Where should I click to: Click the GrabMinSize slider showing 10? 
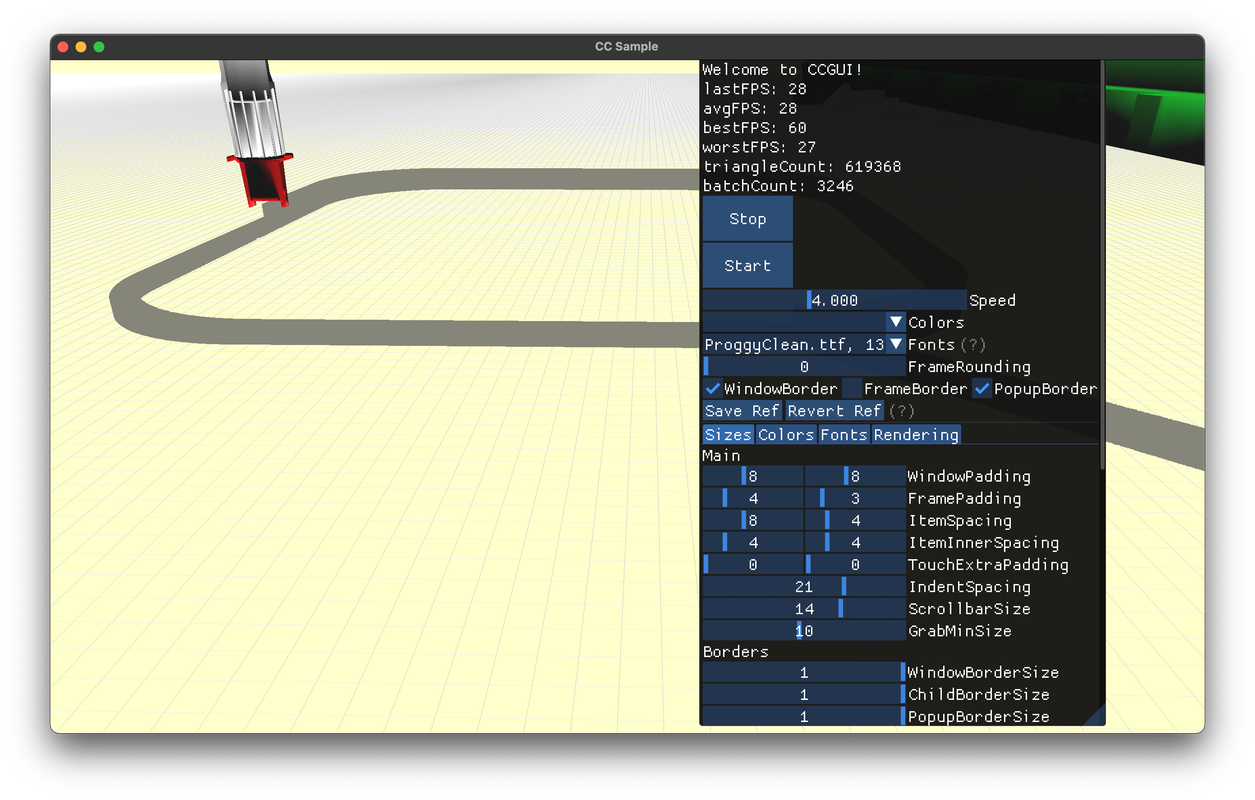click(804, 630)
